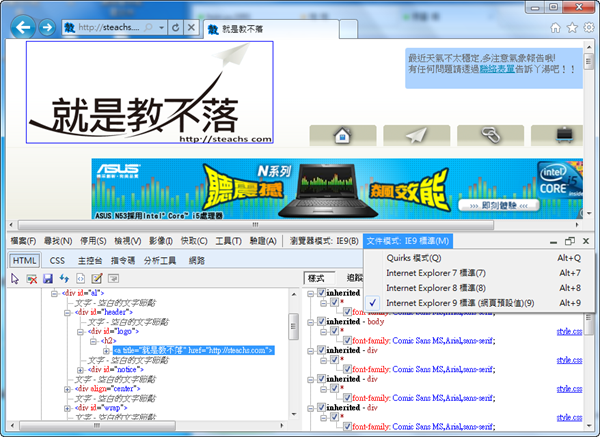Go forward with the browser forward arrow
Screen dimensions: 600x437
47,28
